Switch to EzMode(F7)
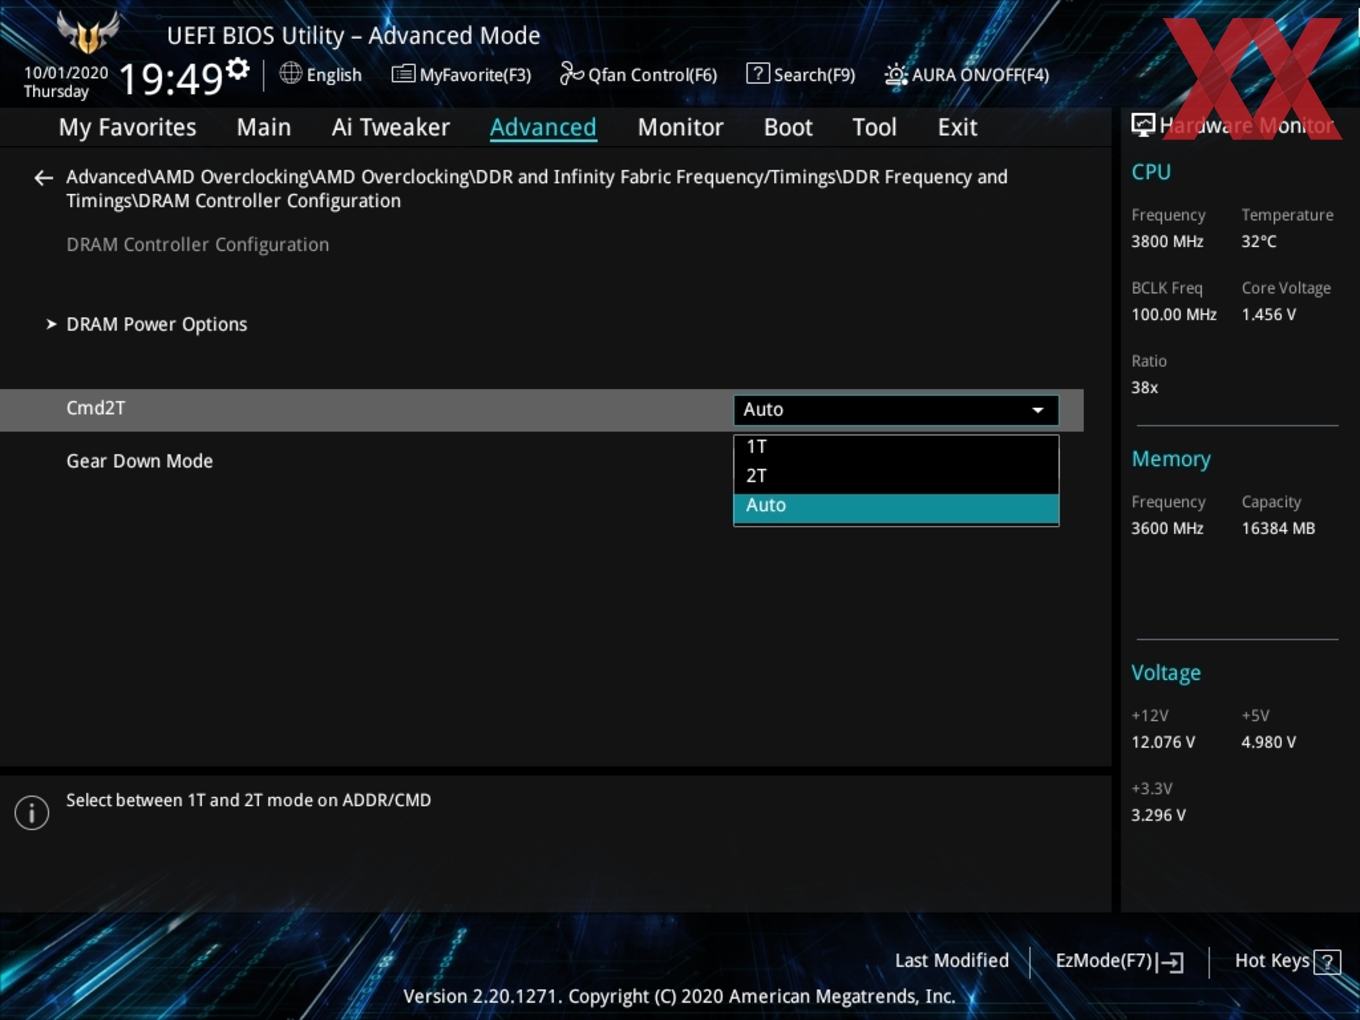The image size is (1360, 1020). pos(1119,961)
